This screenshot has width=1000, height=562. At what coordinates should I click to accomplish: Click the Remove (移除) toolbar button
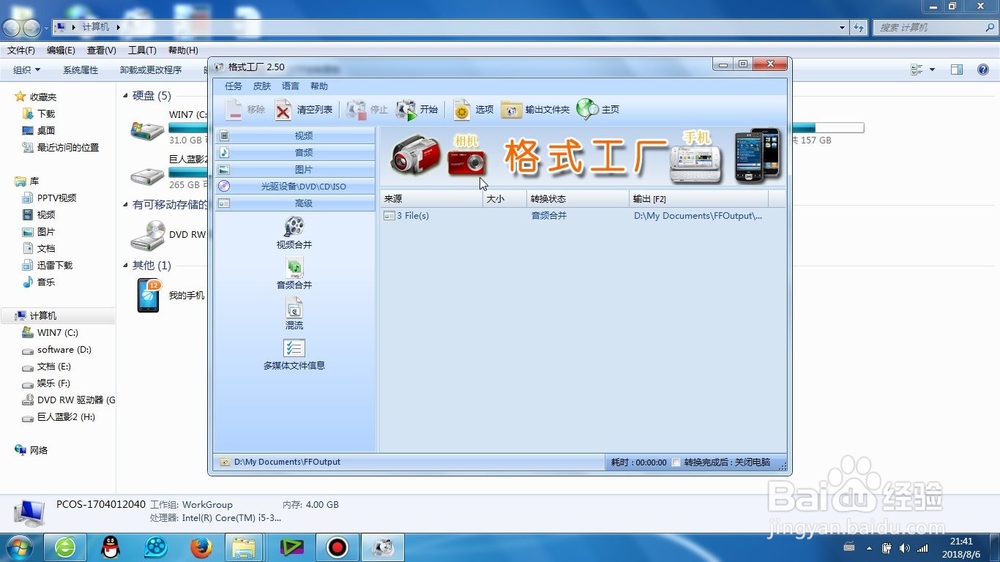tap(245, 110)
